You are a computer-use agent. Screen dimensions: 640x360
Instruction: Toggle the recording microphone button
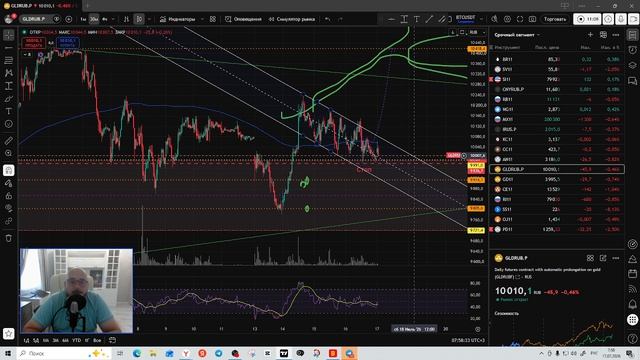click(x=621, y=19)
